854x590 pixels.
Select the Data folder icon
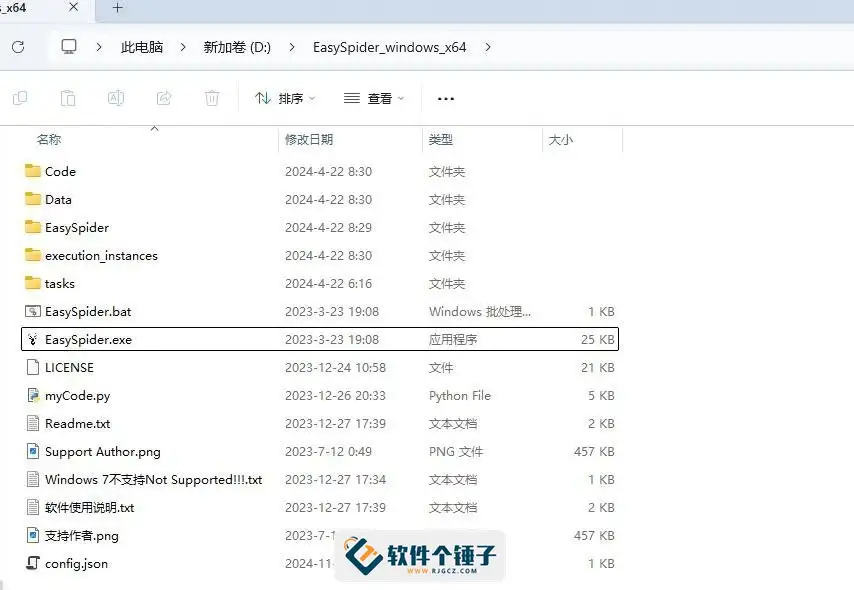(33, 199)
